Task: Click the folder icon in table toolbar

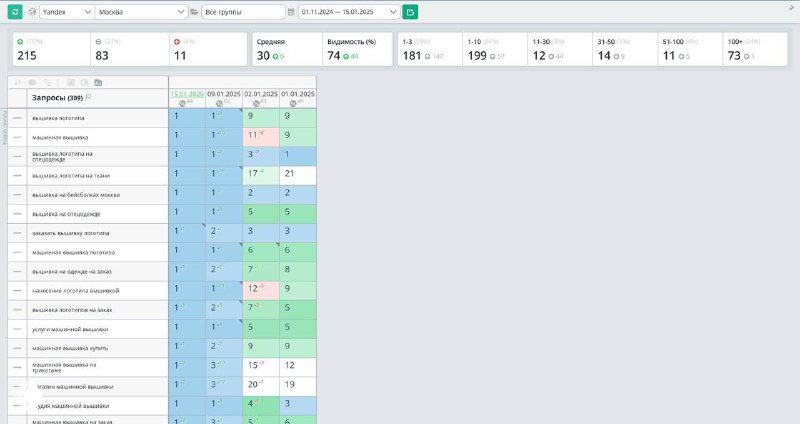Action: [98, 82]
